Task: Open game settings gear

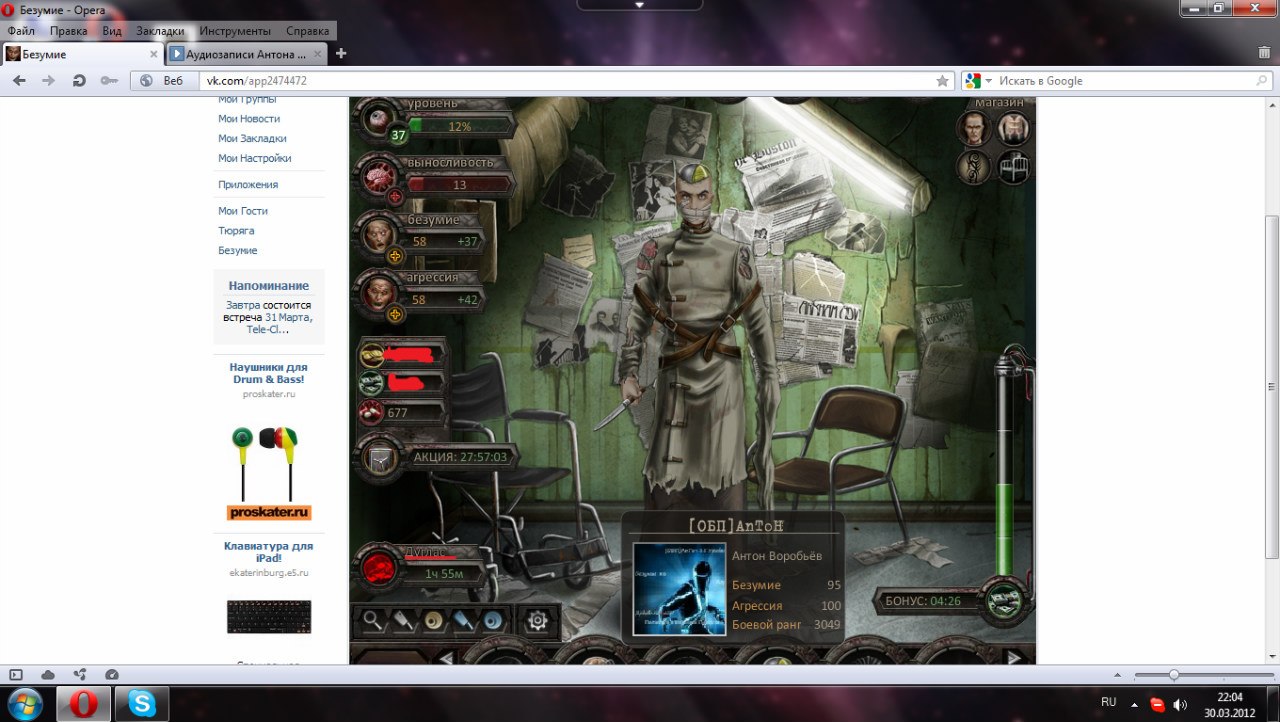Action: [538, 621]
